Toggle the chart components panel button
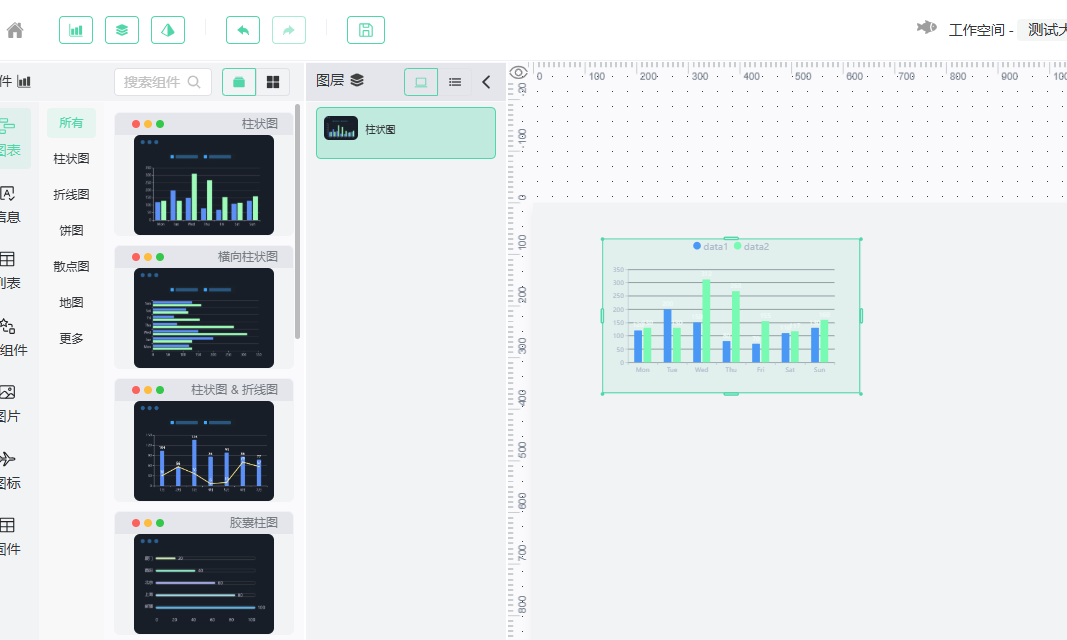The width and height of the screenshot is (1067, 640). (x=76, y=30)
